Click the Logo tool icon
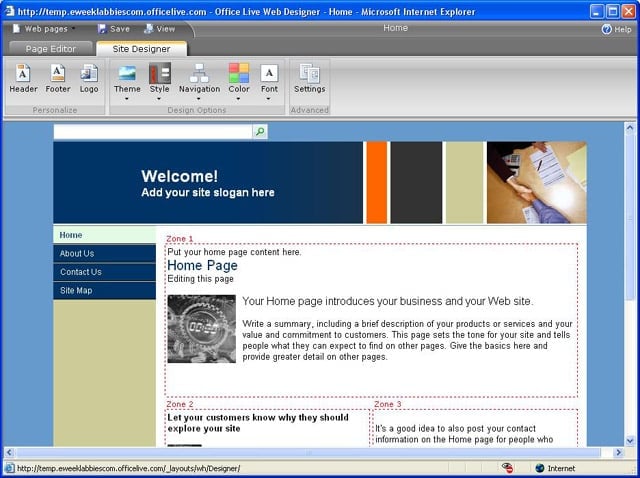Viewport: 640px width, 478px height. pos(89,73)
